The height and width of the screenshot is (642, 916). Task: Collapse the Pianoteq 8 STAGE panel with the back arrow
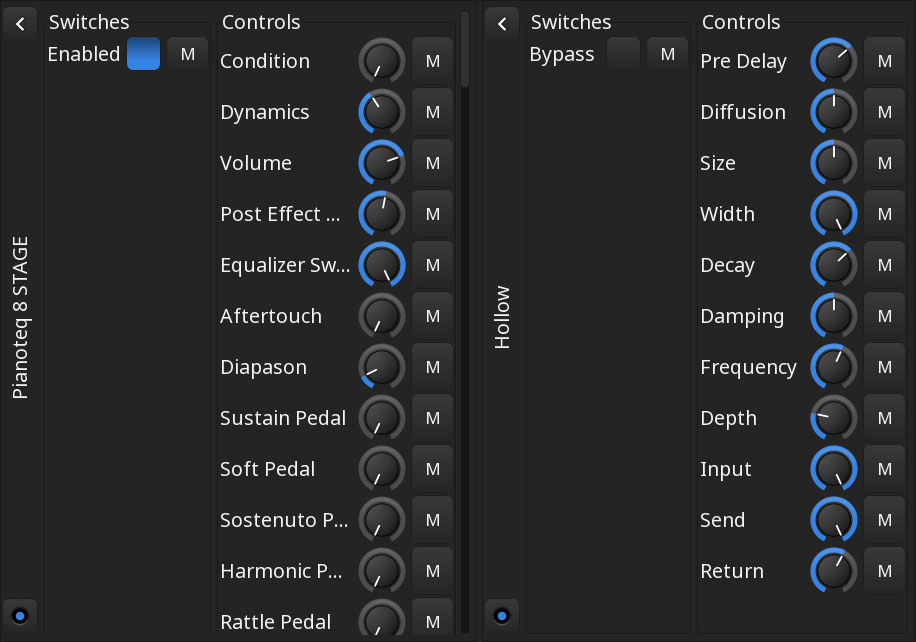click(x=20, y=24)
